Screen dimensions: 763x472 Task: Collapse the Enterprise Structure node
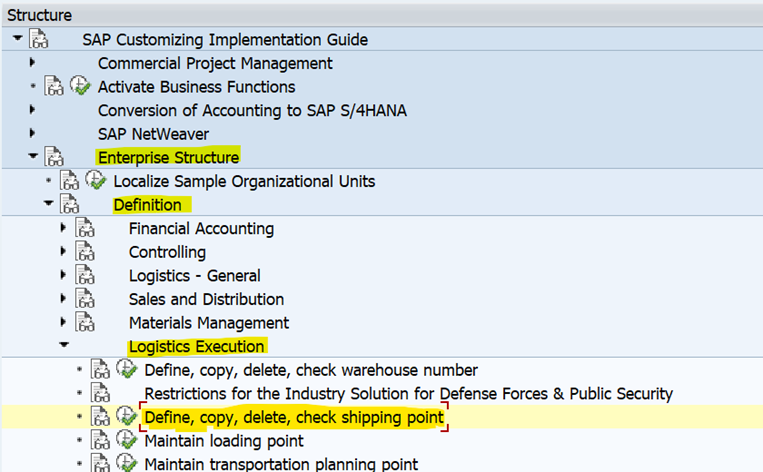(x=32, y=157)
